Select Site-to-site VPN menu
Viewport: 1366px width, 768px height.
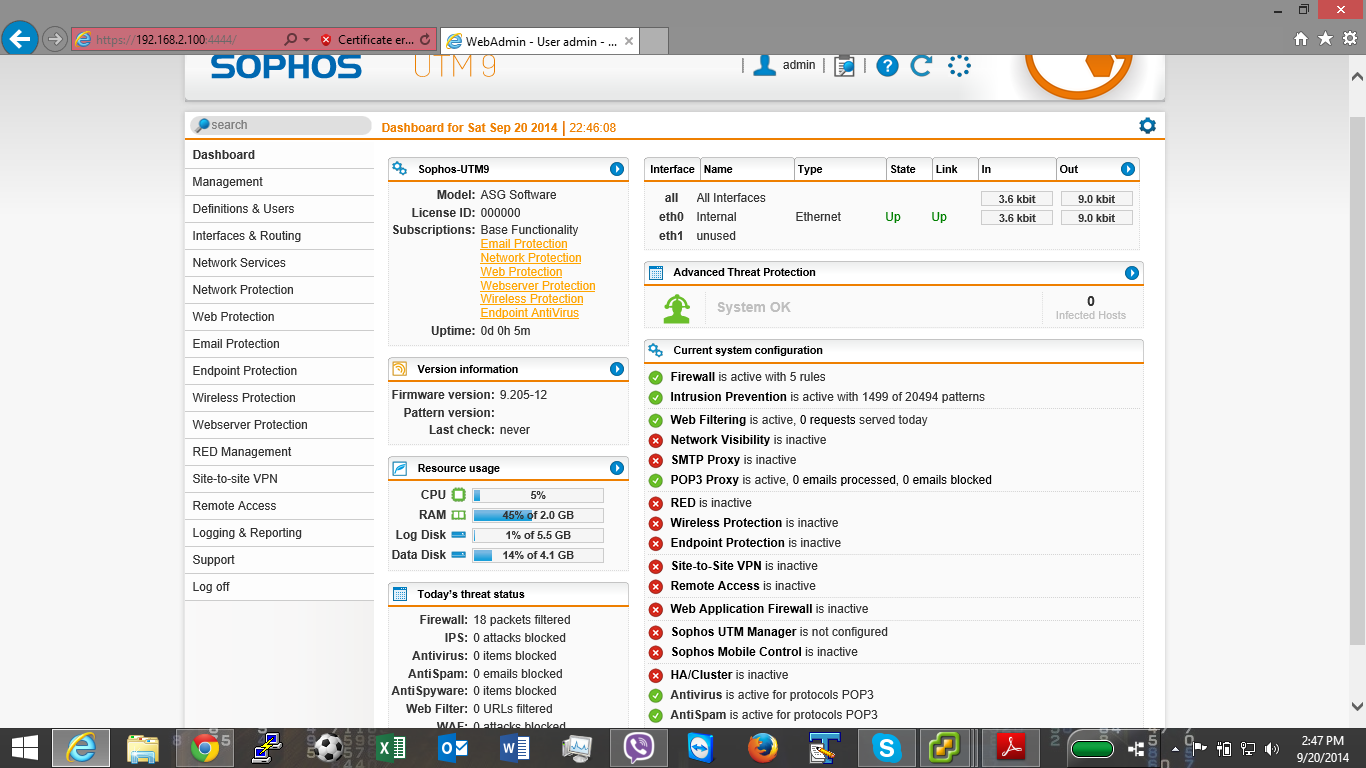point(280,479)
